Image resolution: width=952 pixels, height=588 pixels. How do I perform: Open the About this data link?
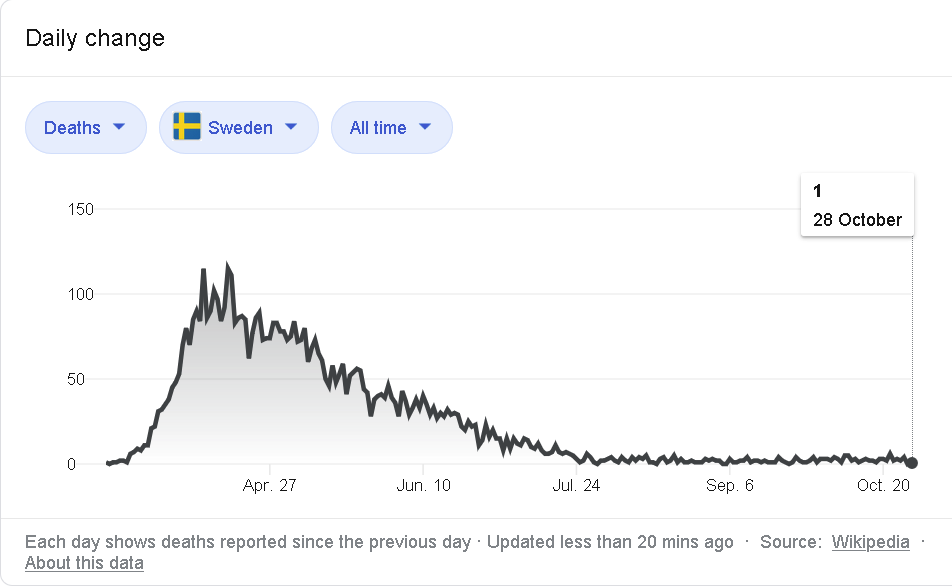[84, 563]
